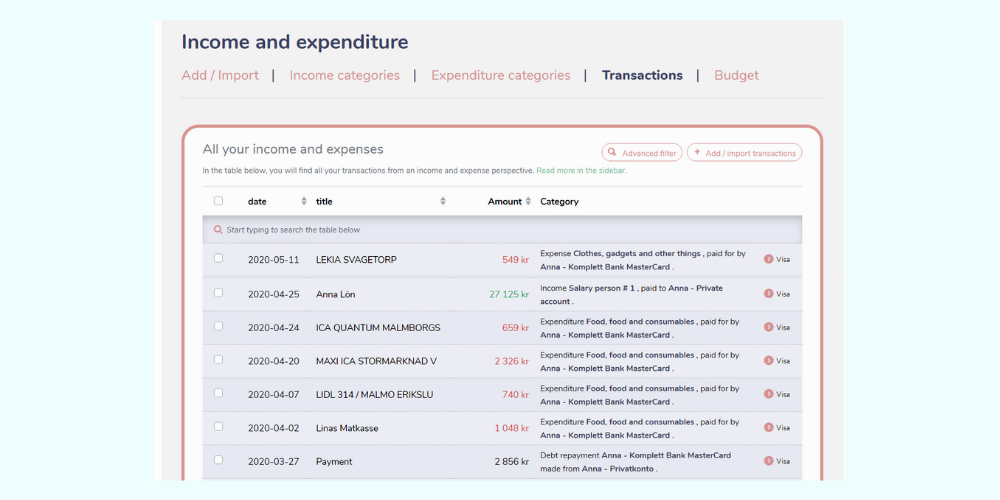The width and height of the screenshot is (1000, 500).
Task: Check the MAXI ICA STORMARKNAD V row checkbox
Action: tap(219, 360)
